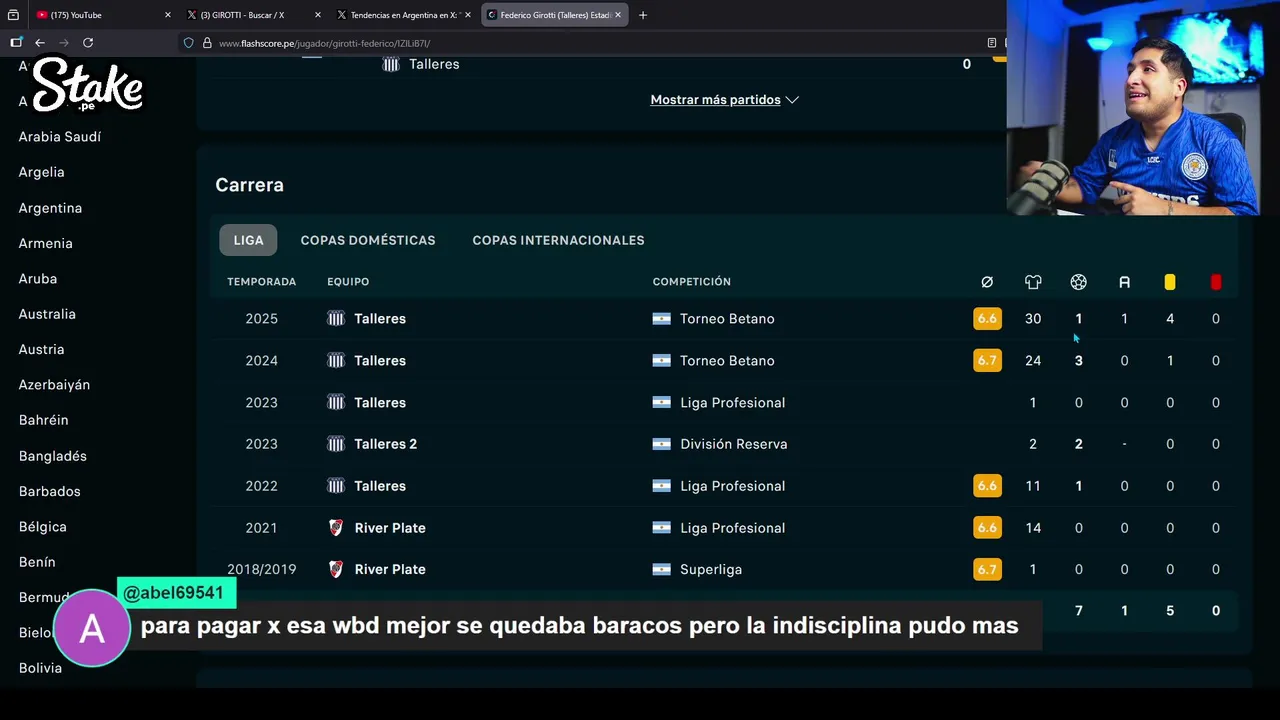The width and height of the screenshot is (1280, 720).
Task: Open Talleres team in 2025 row
Action: click(380, 319)
